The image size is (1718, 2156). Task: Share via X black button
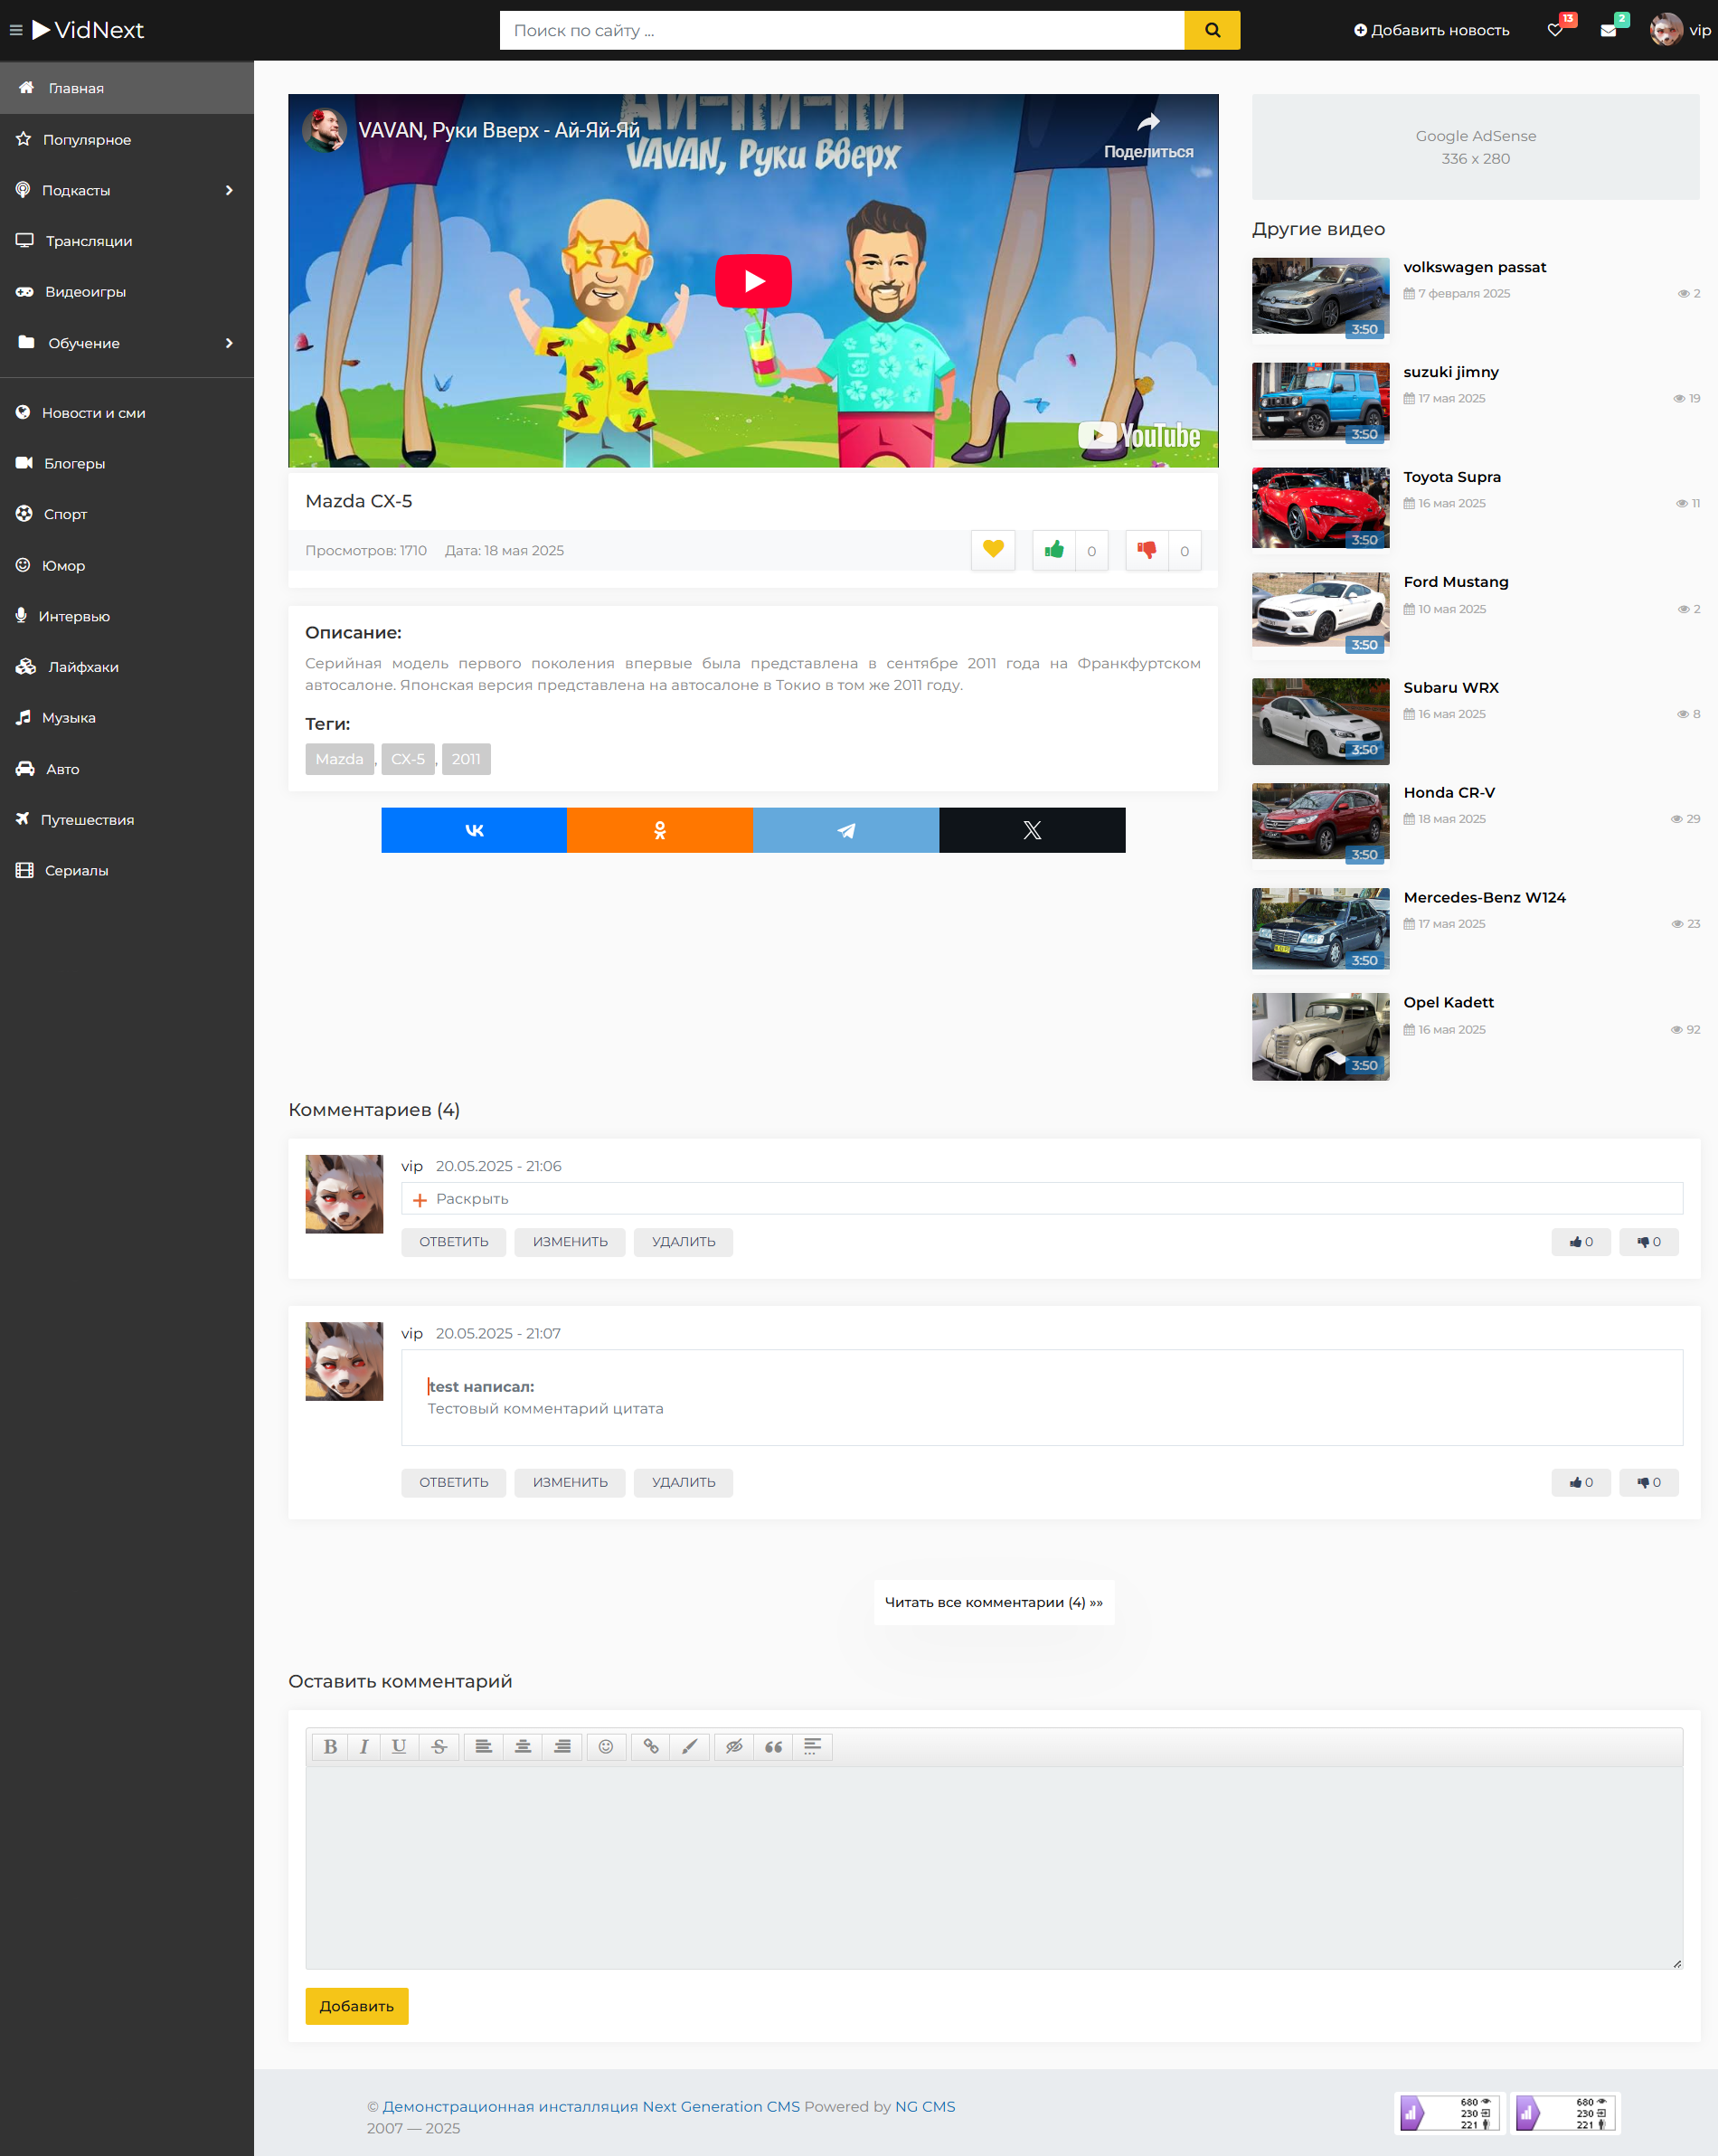click(x=1032, y=830)
